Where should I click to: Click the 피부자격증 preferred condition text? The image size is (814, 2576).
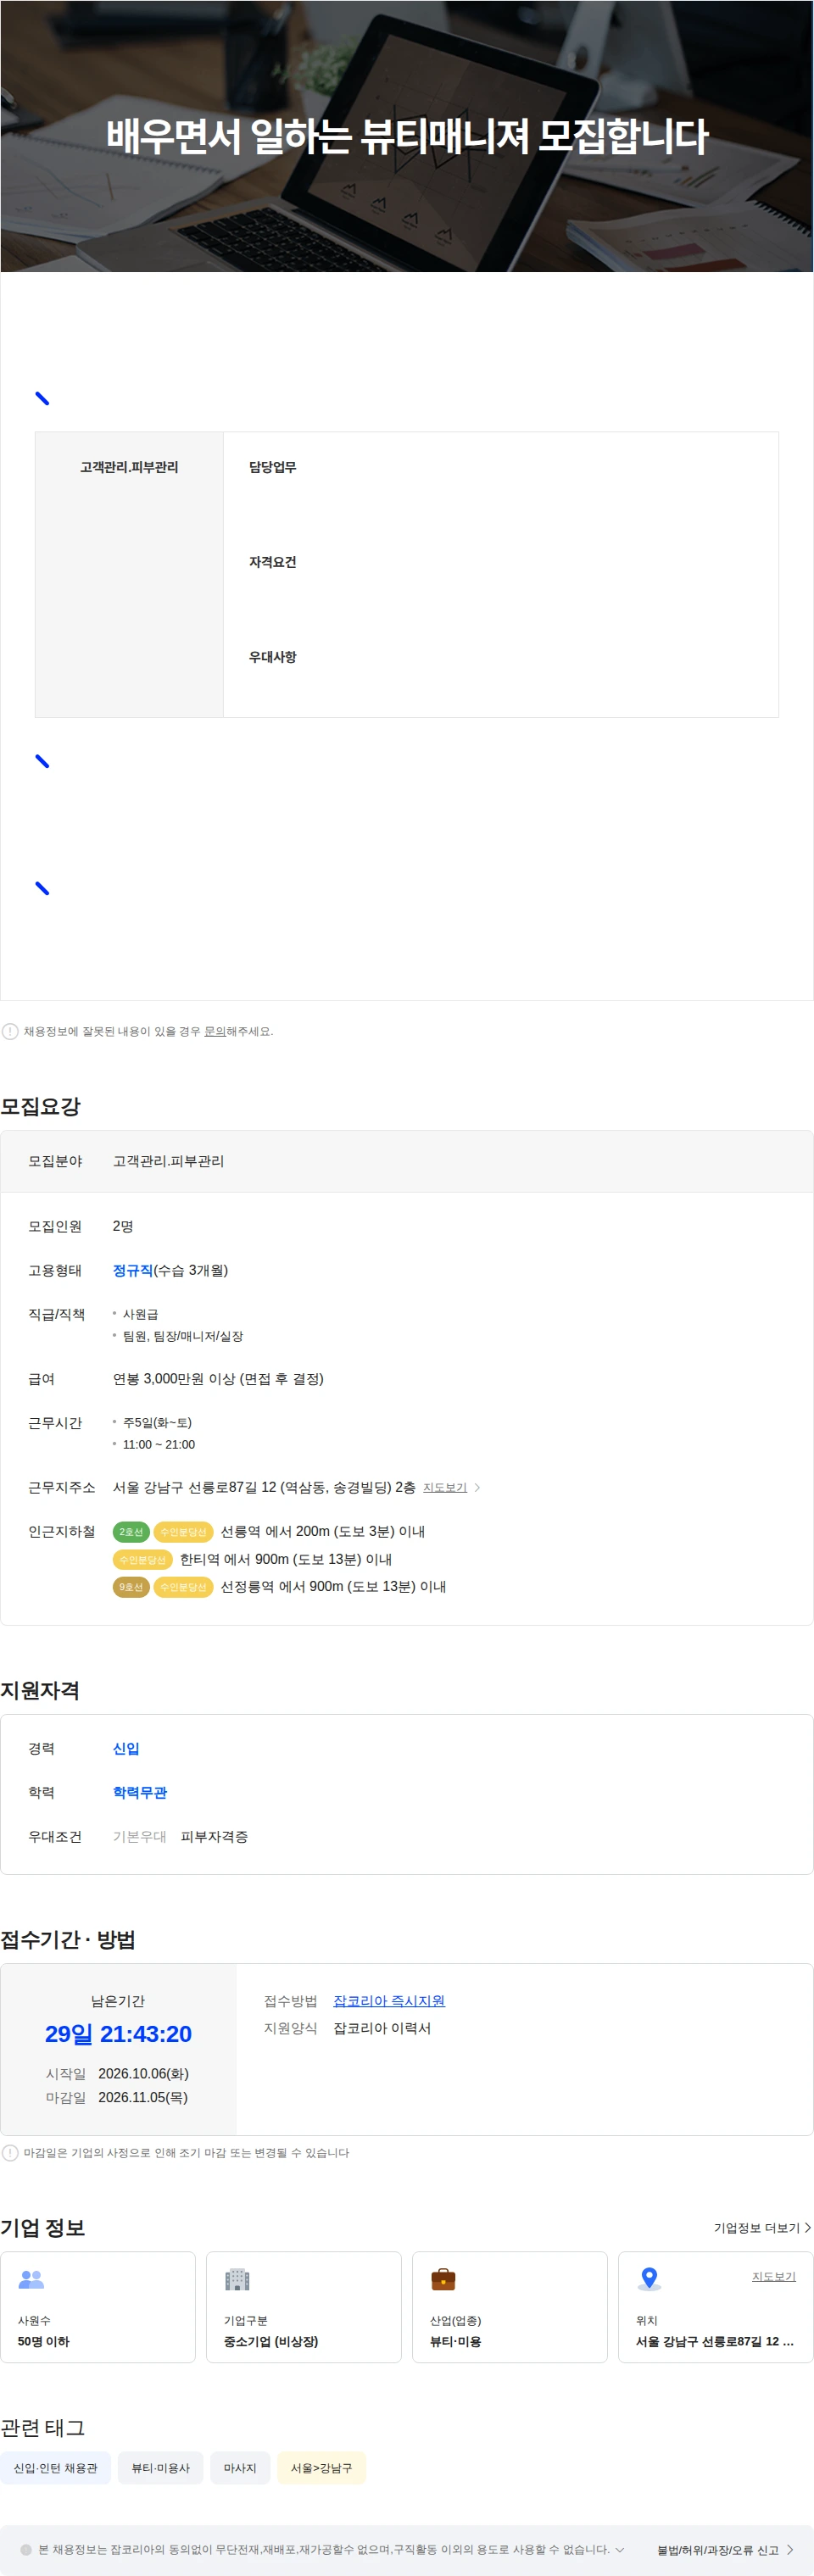pos(214,1836)
